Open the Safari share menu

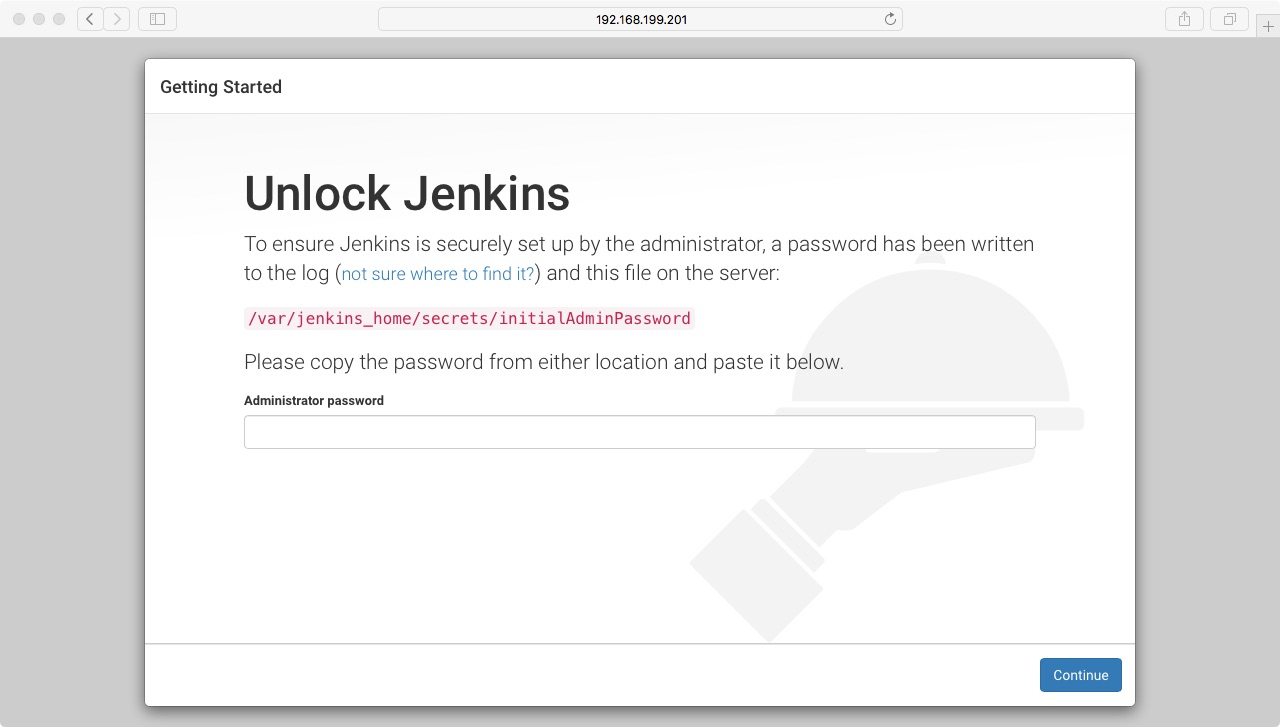click(1184, 19)
